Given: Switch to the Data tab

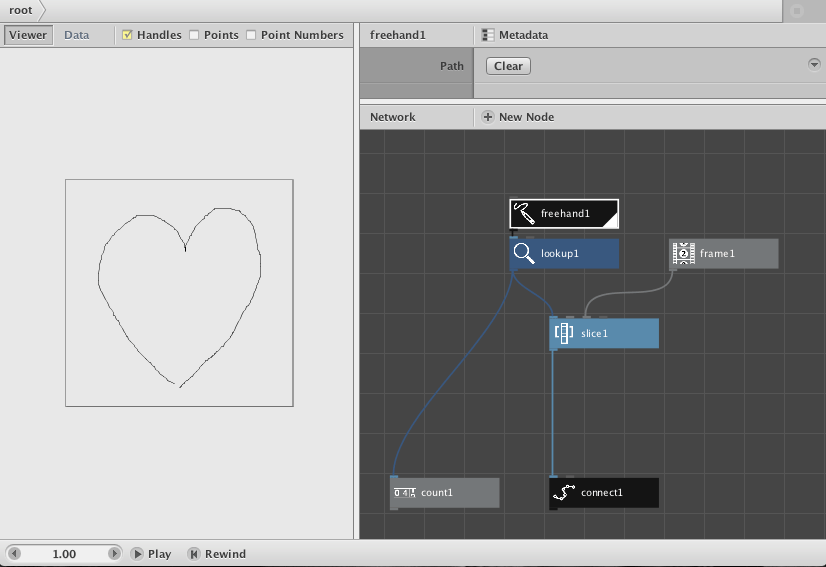Looking at the screenshot, I should 76,35.
